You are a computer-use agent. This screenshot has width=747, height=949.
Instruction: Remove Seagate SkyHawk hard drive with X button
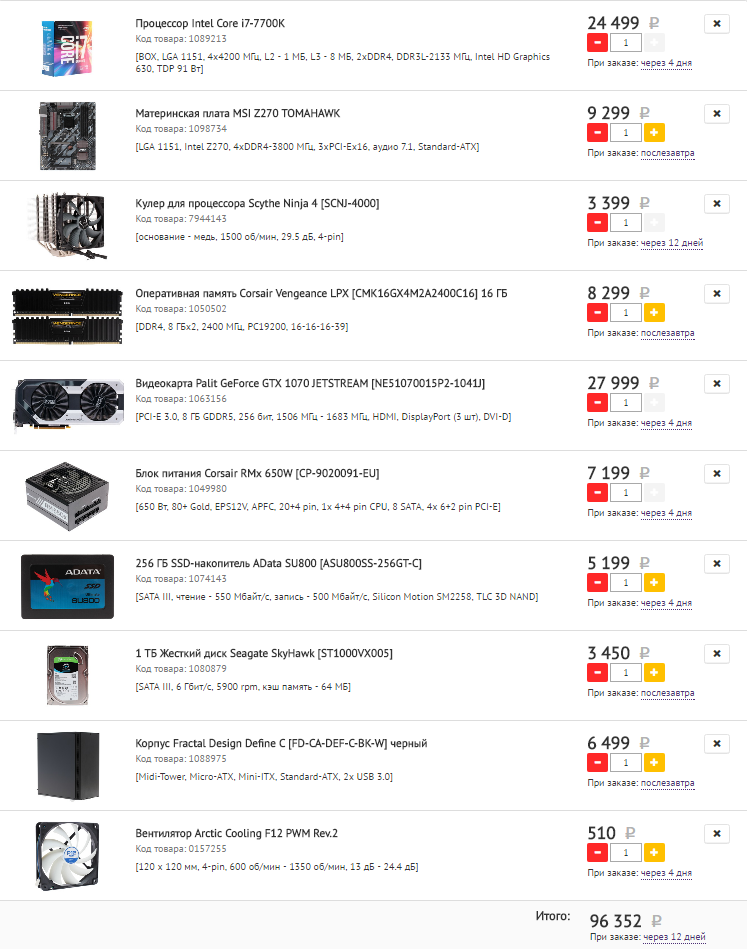pos(717,654)
